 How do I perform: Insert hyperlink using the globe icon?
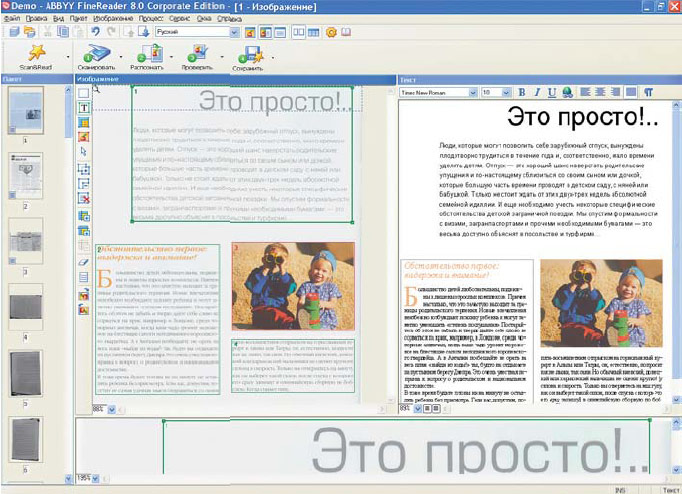(567, 92)
